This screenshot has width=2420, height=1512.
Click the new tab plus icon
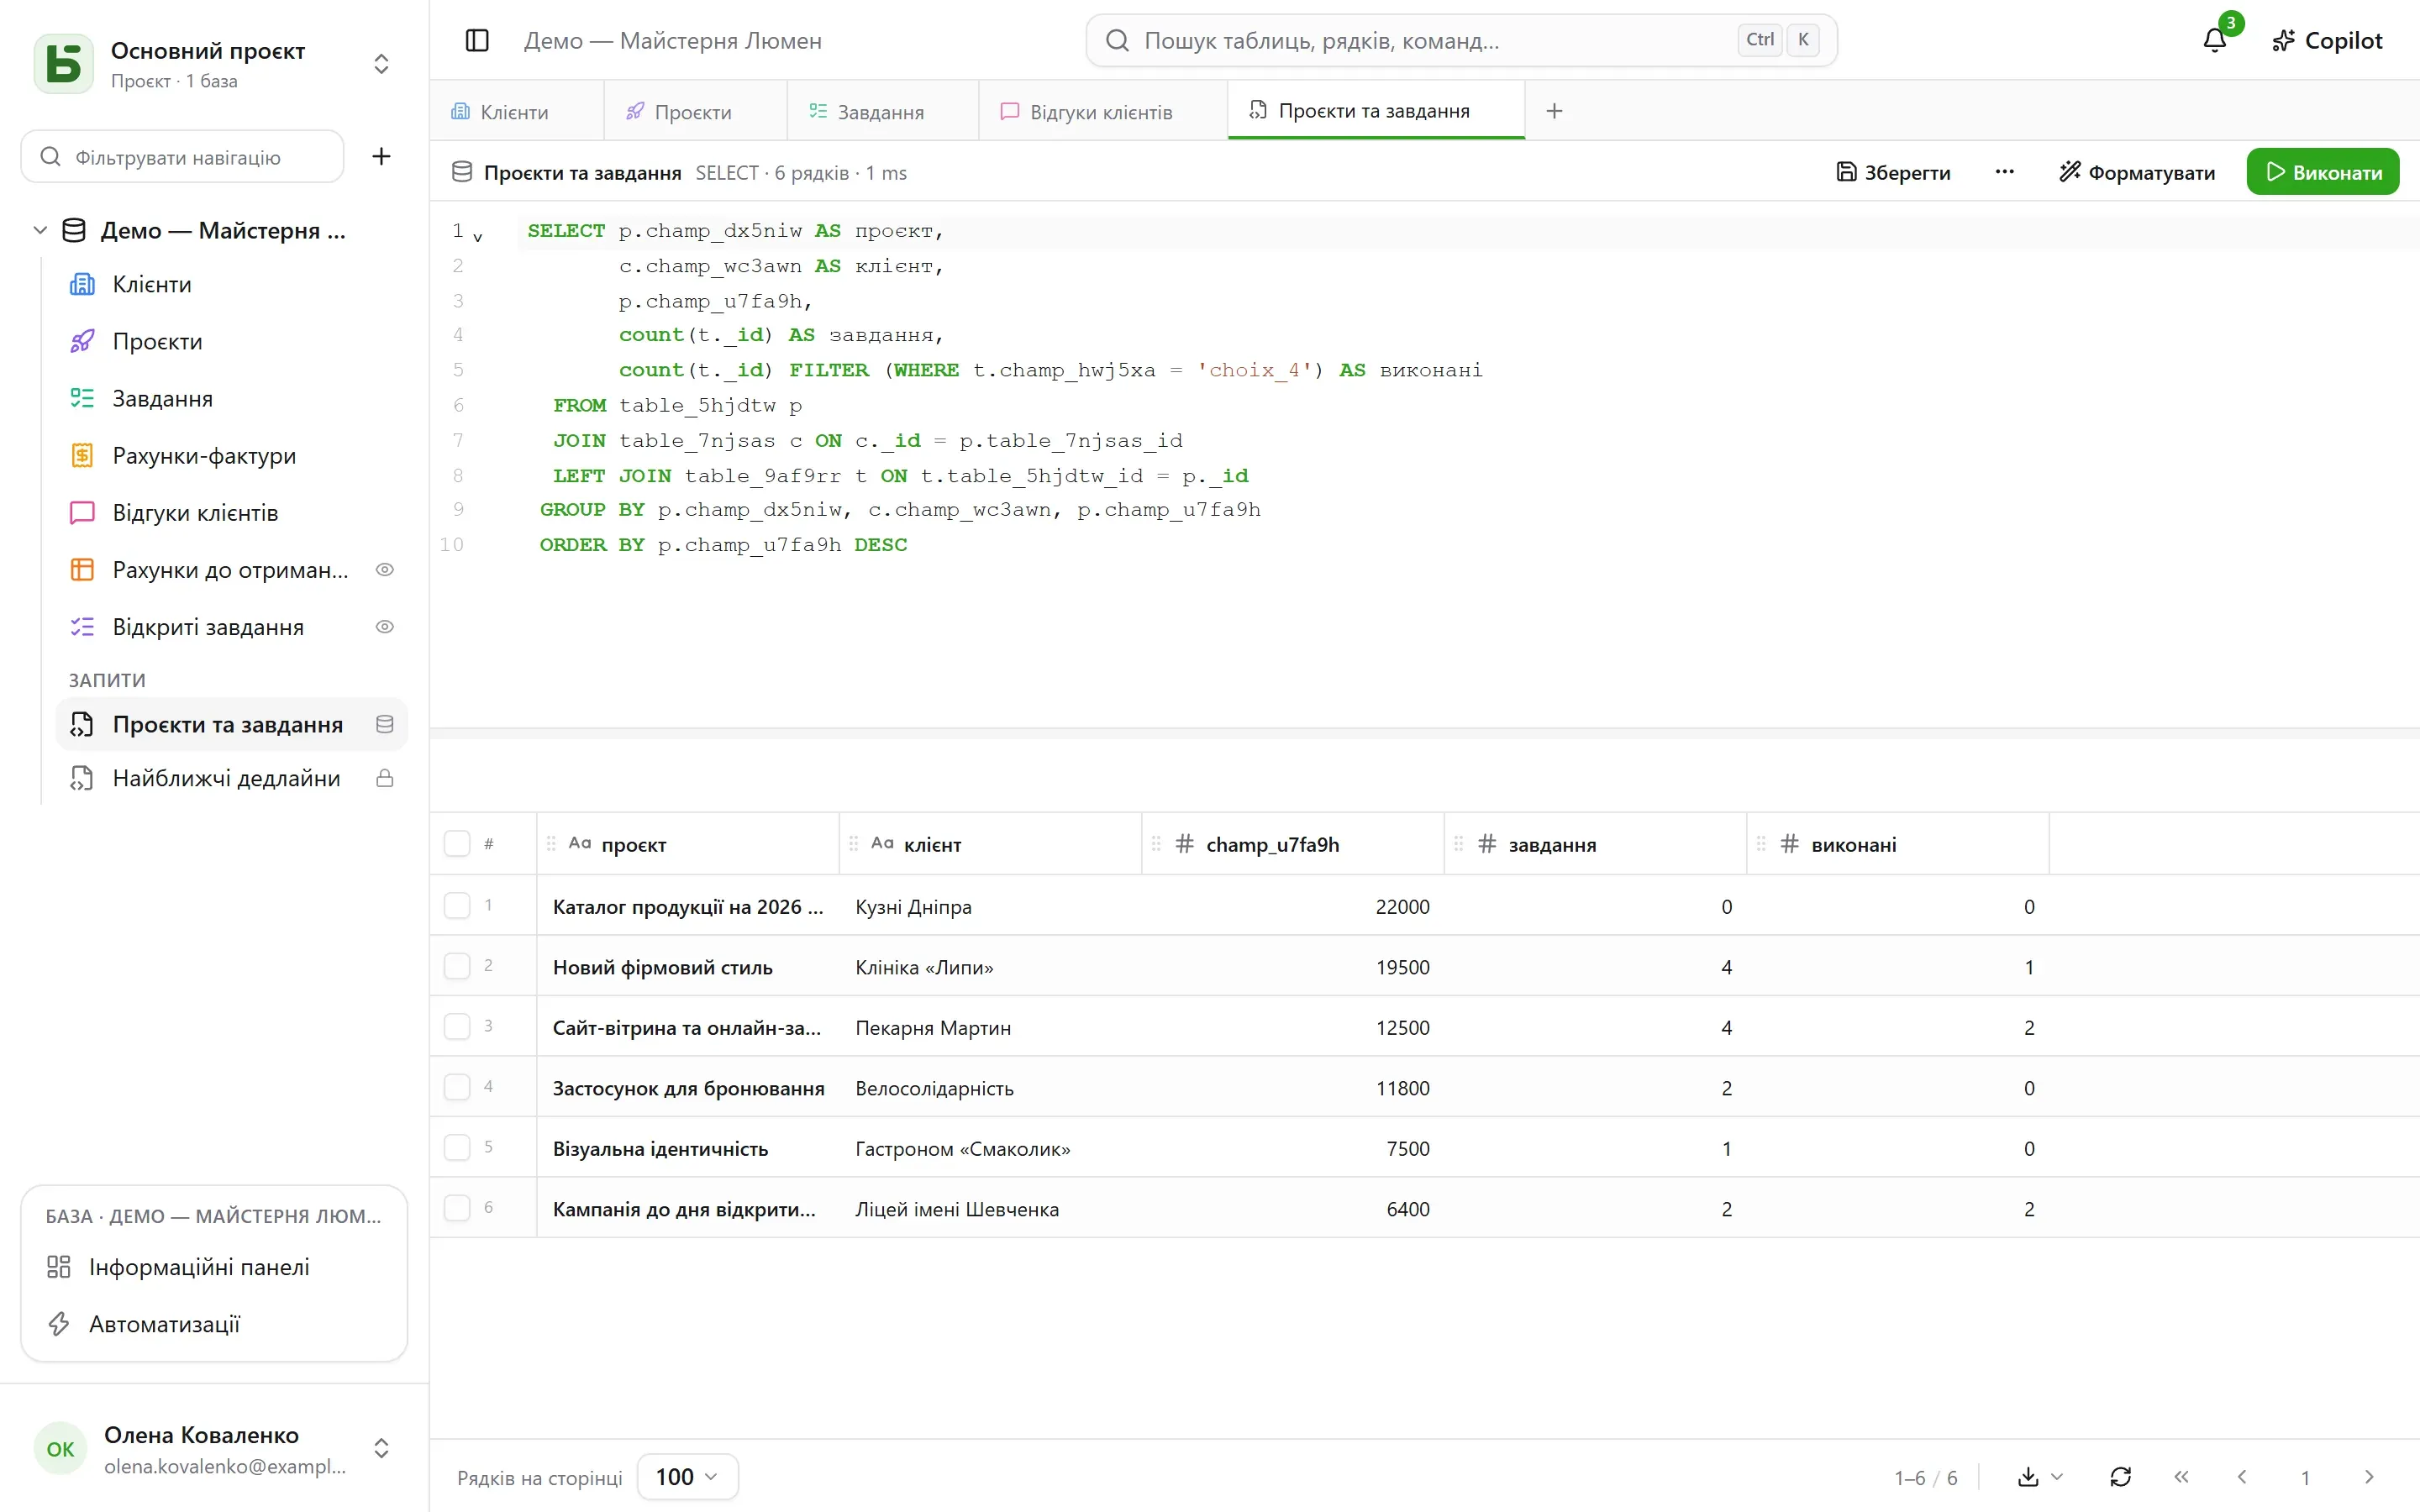tap(1554, 111)
